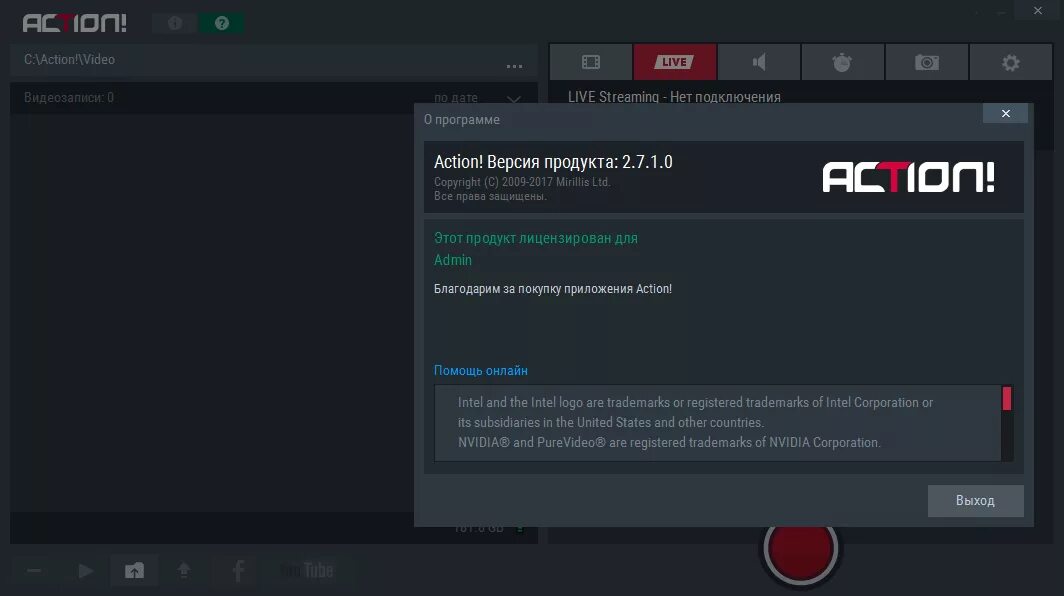Upload to YouTube via the YouTube icon
This screenshot has height=596, width=1064.
coord(307,571)
